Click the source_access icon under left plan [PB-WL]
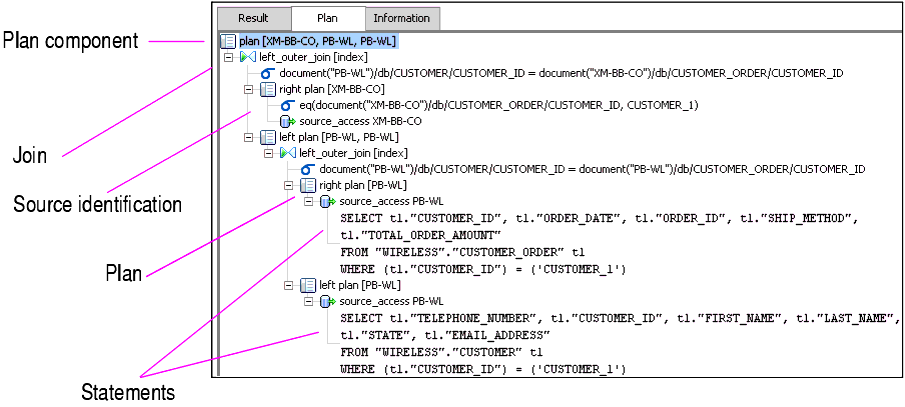Viewport: 905px width, 407px height. coord(328,301)
